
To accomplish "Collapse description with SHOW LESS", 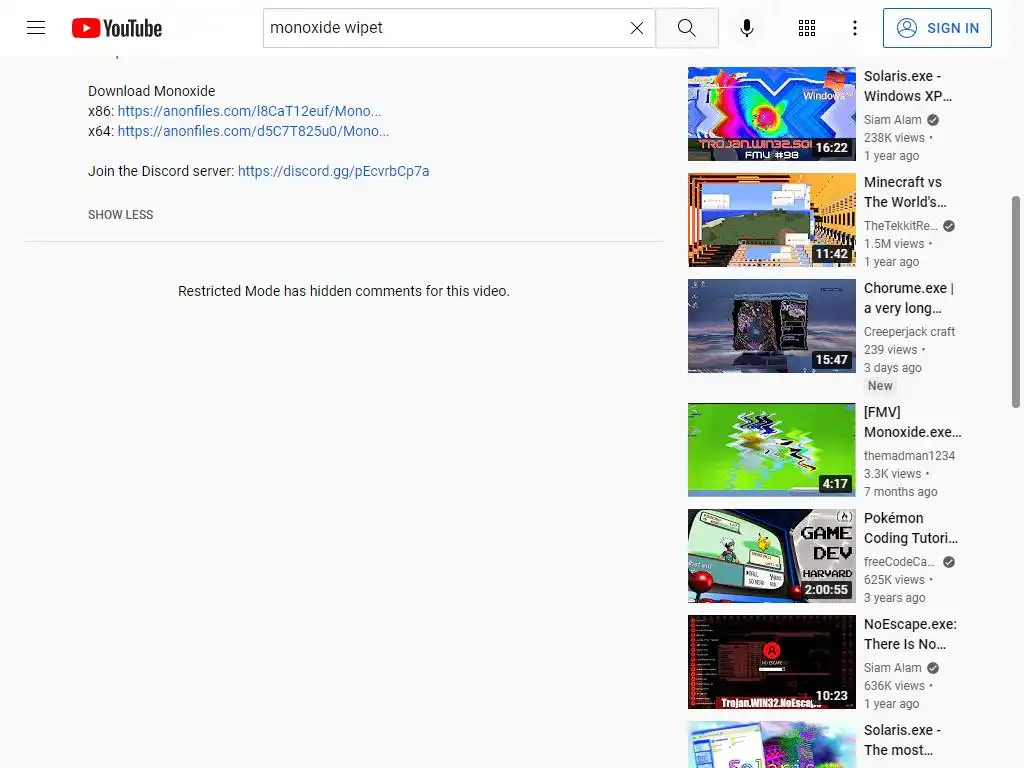I will tap(120, 215).
